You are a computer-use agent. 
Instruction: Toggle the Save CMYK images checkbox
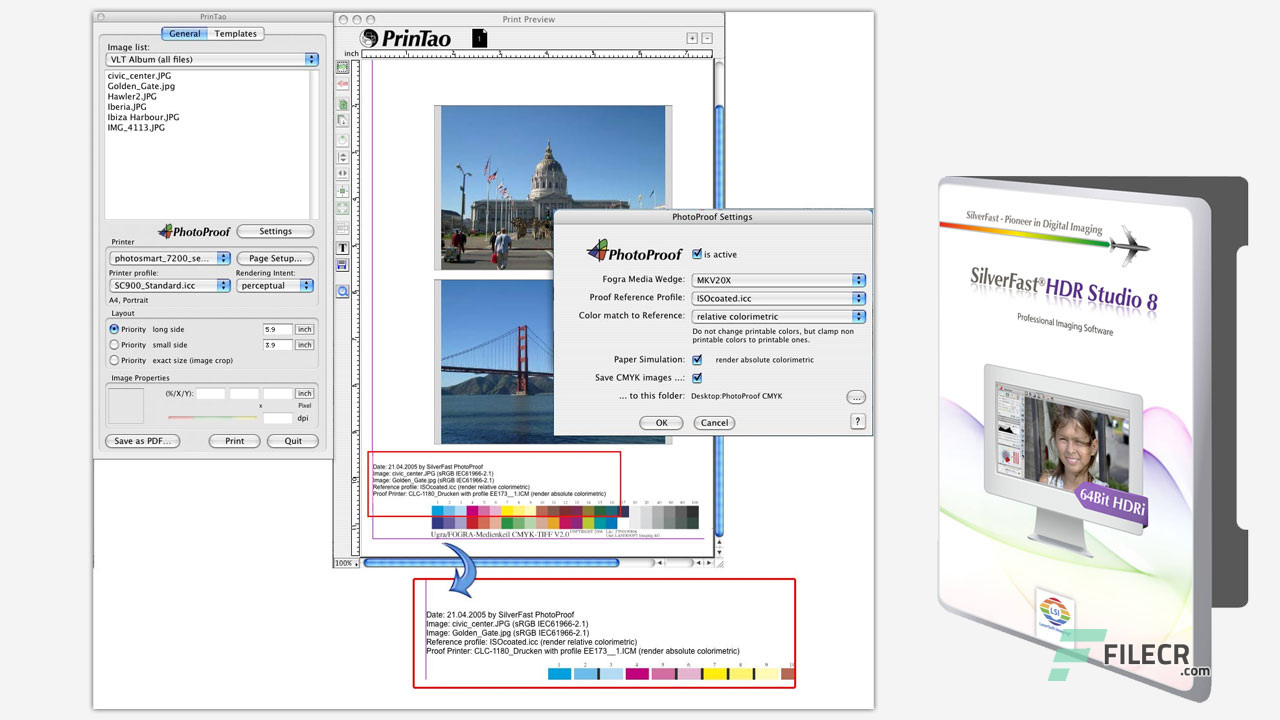click(x=697, y=378)
